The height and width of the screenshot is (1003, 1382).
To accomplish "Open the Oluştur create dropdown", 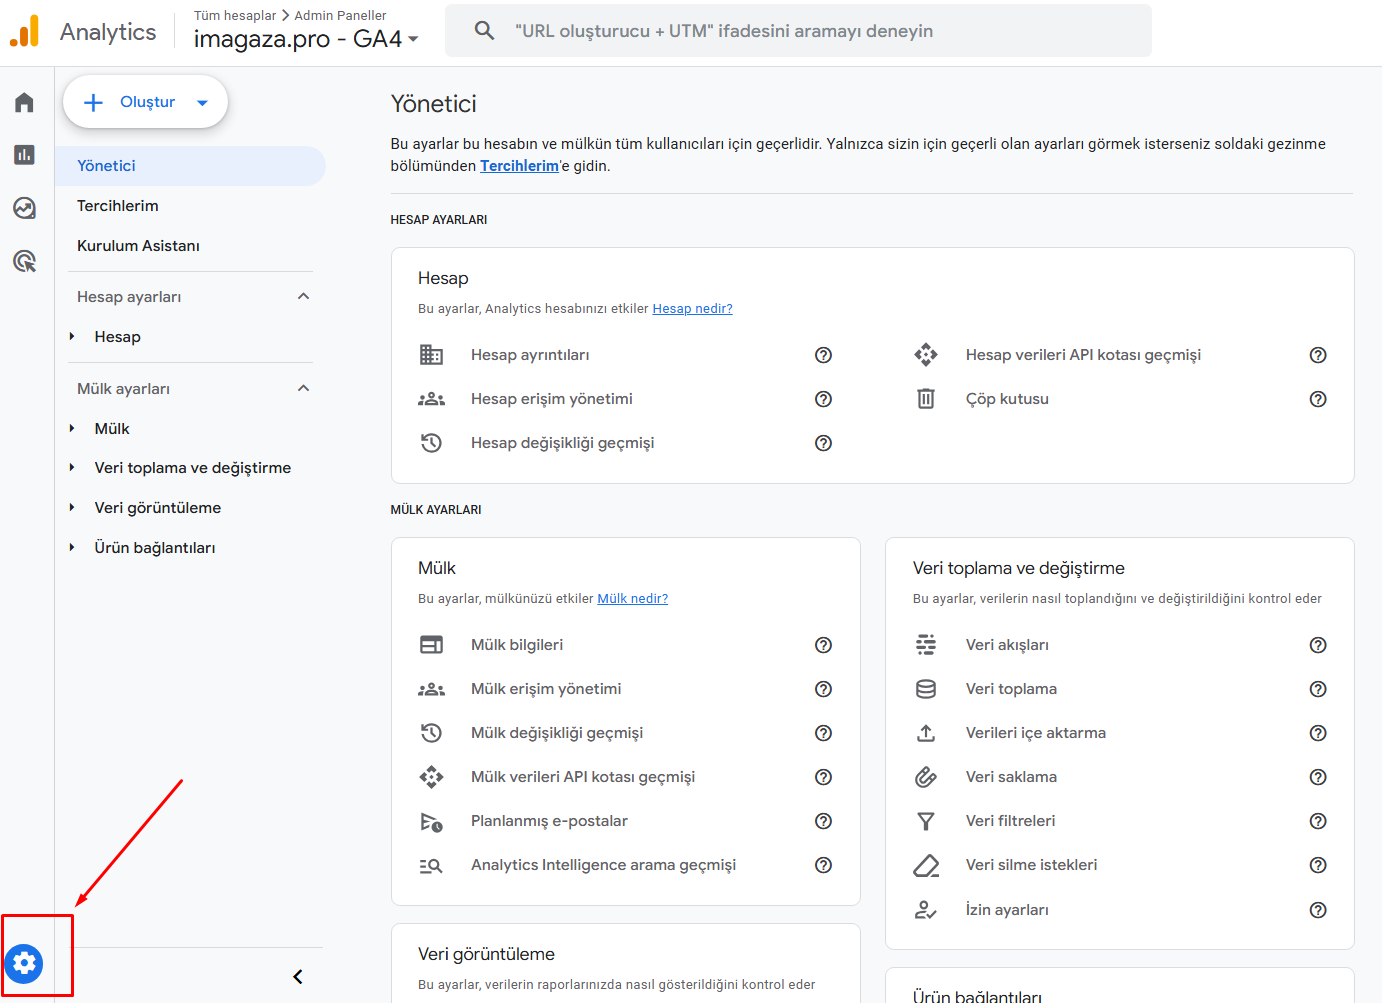I will [146, 102].
